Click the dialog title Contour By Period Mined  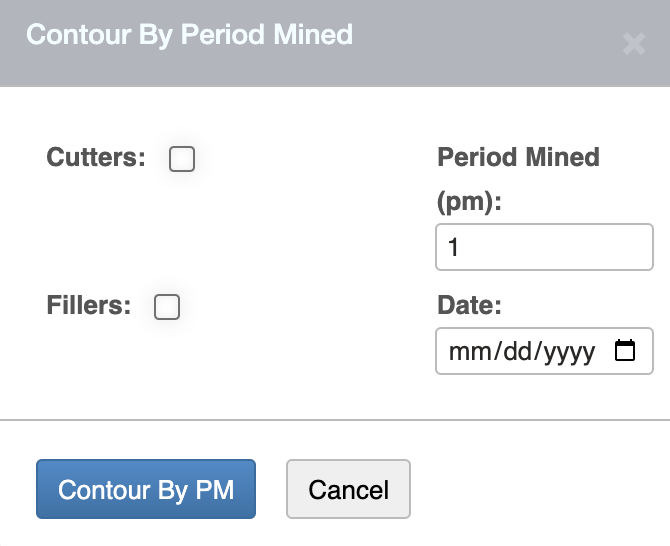189,35
